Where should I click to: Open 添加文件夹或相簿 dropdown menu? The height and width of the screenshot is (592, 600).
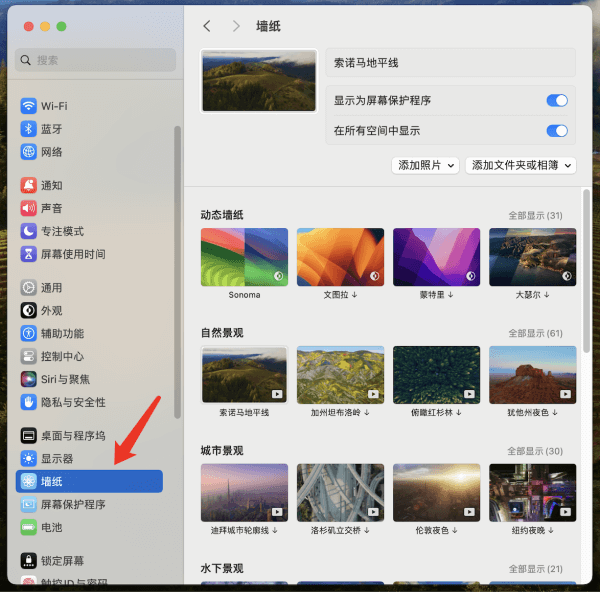click(520, 165)
